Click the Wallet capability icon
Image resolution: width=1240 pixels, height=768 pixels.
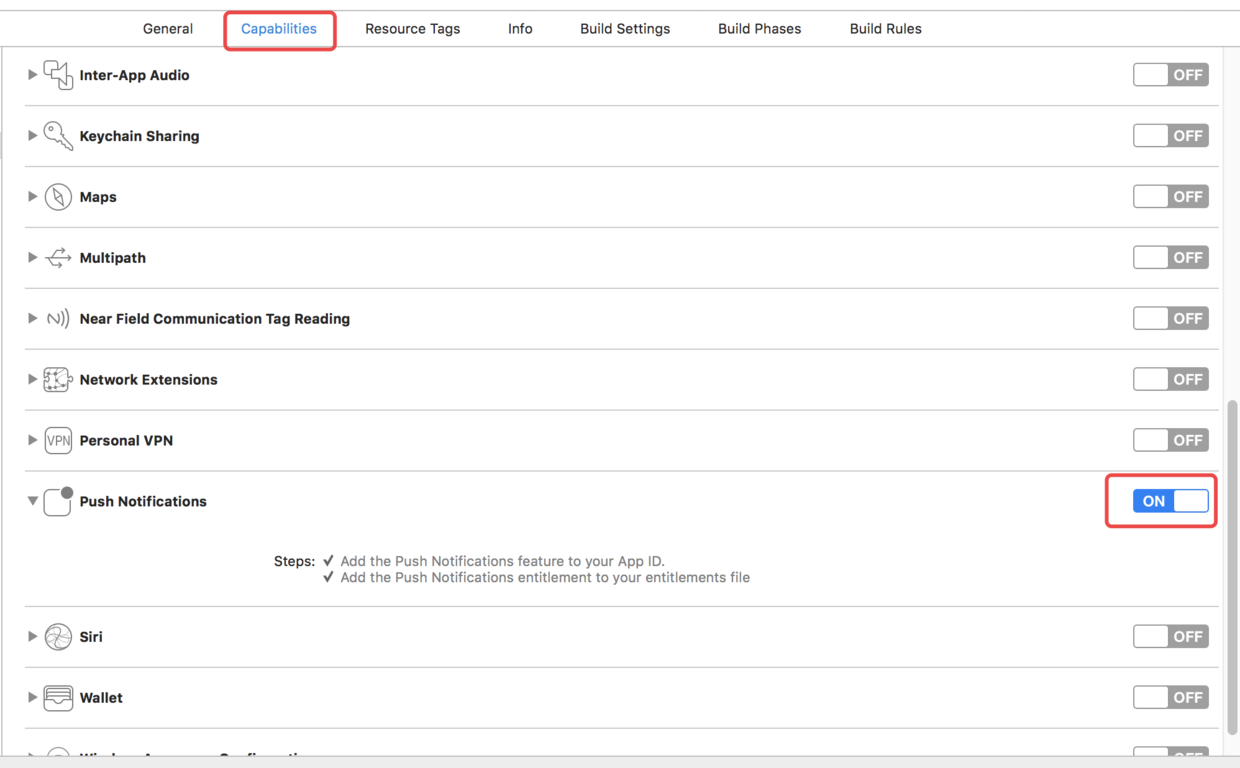58,698
